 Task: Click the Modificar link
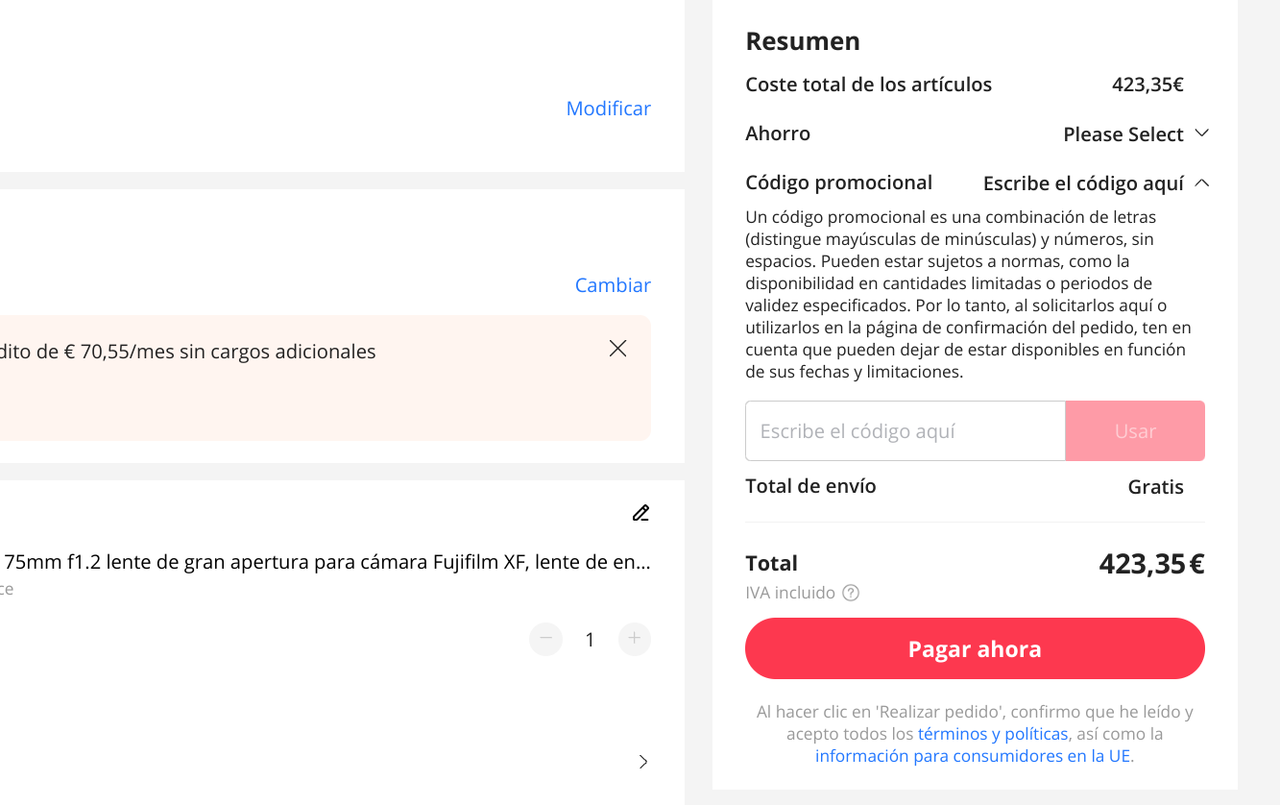point(608,108)
